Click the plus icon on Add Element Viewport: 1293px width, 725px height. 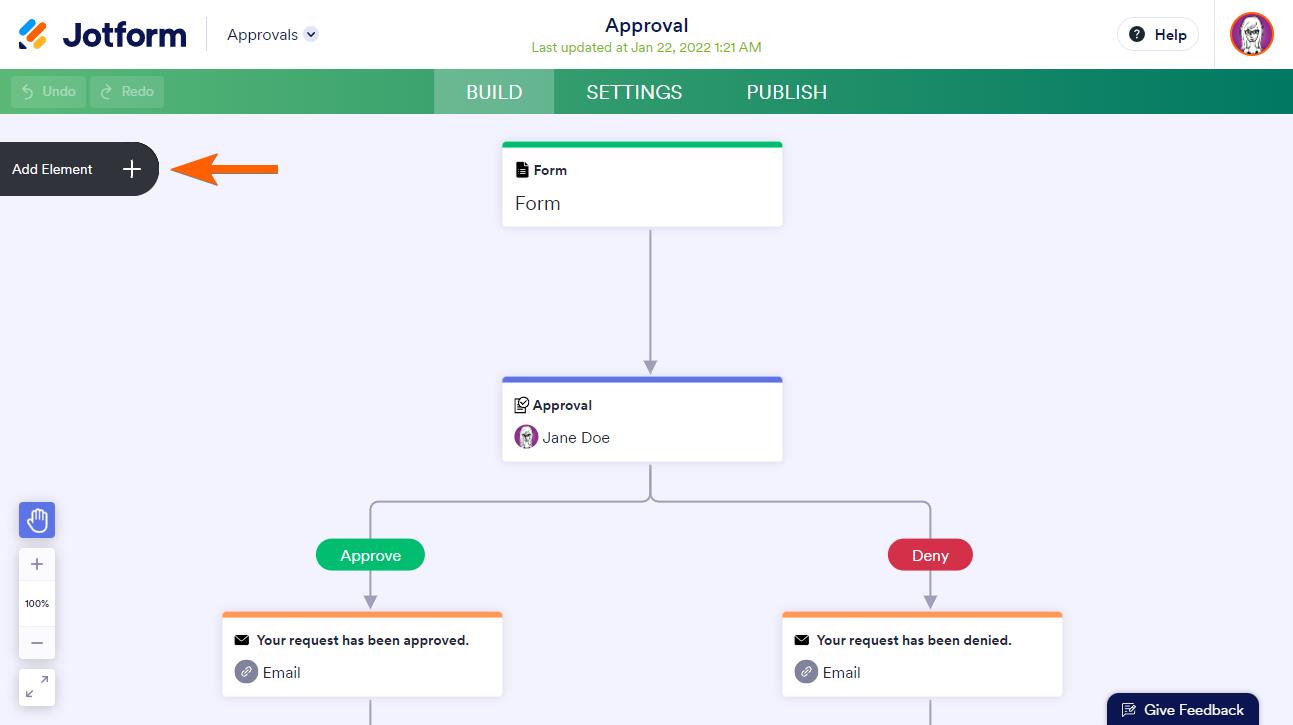click(x=132, y=169)
